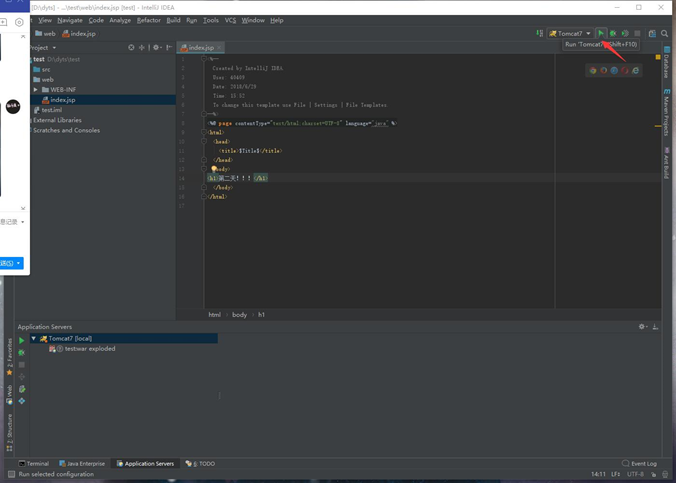
Task: Open the VCS menu
Action: [x=230, y=20]
